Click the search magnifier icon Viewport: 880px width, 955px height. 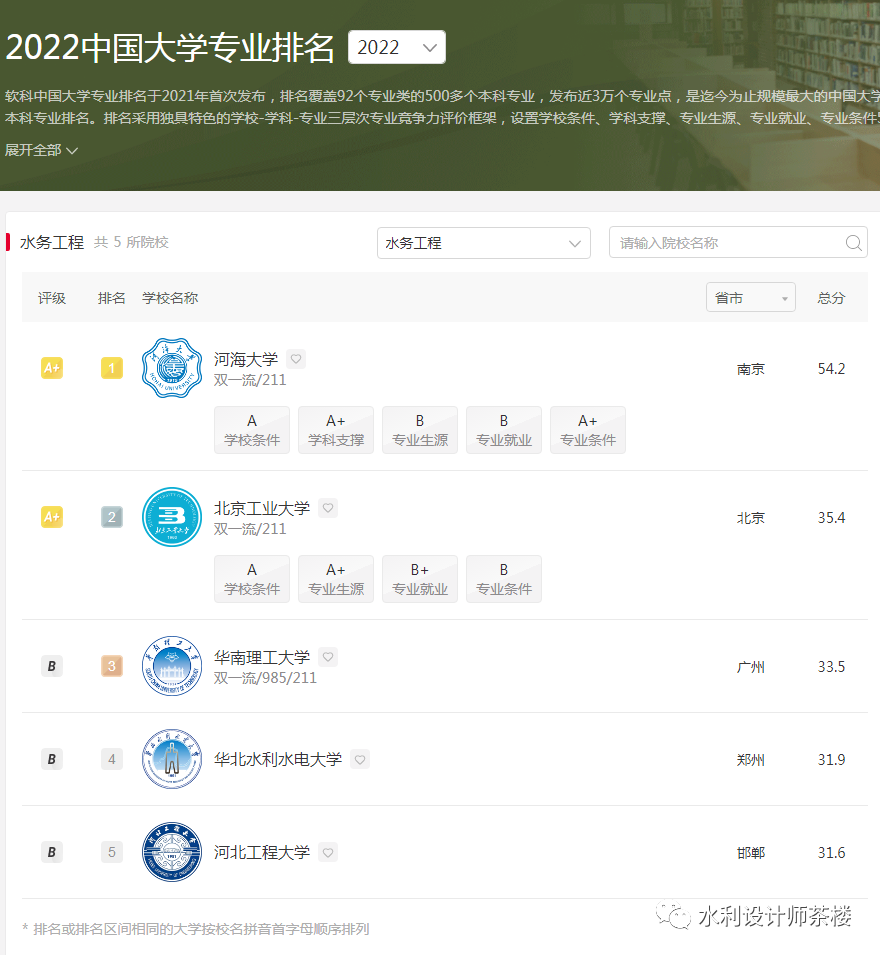pyautogui.click(x=853, y=243)
